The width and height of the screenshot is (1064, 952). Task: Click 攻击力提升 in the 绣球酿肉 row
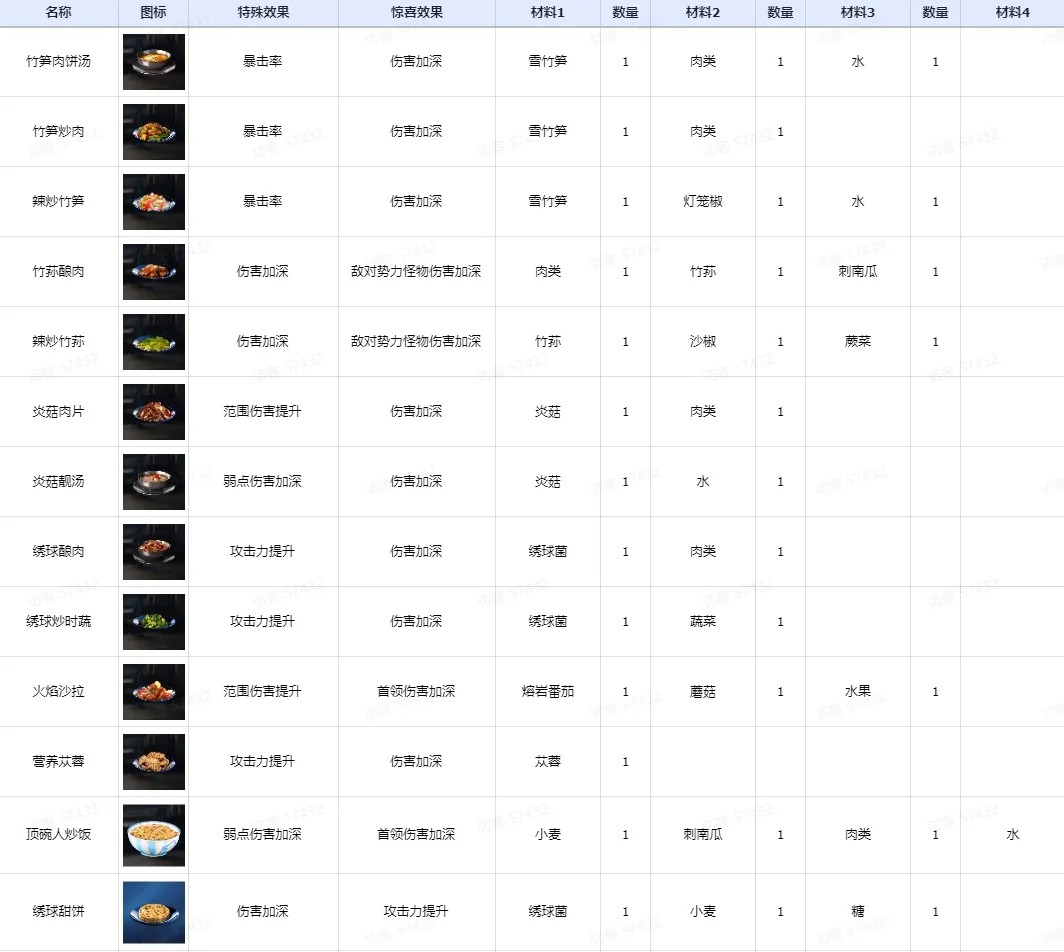click(x=263, y=551)
